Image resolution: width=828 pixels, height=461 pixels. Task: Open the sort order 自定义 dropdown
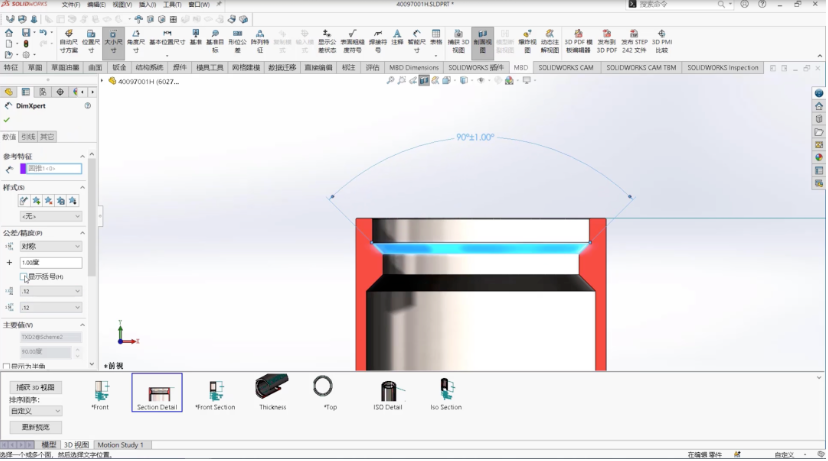click(x=35, y=411)
